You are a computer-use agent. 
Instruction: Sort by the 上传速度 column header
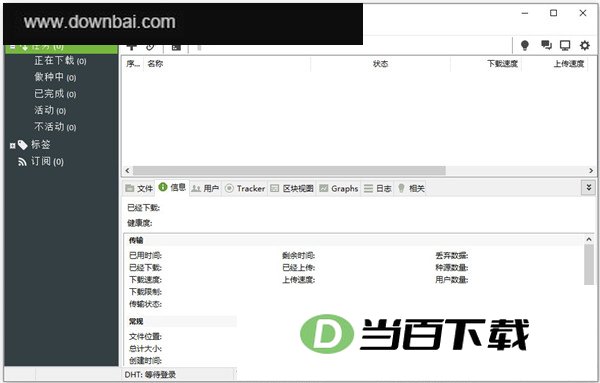(555, 64)
